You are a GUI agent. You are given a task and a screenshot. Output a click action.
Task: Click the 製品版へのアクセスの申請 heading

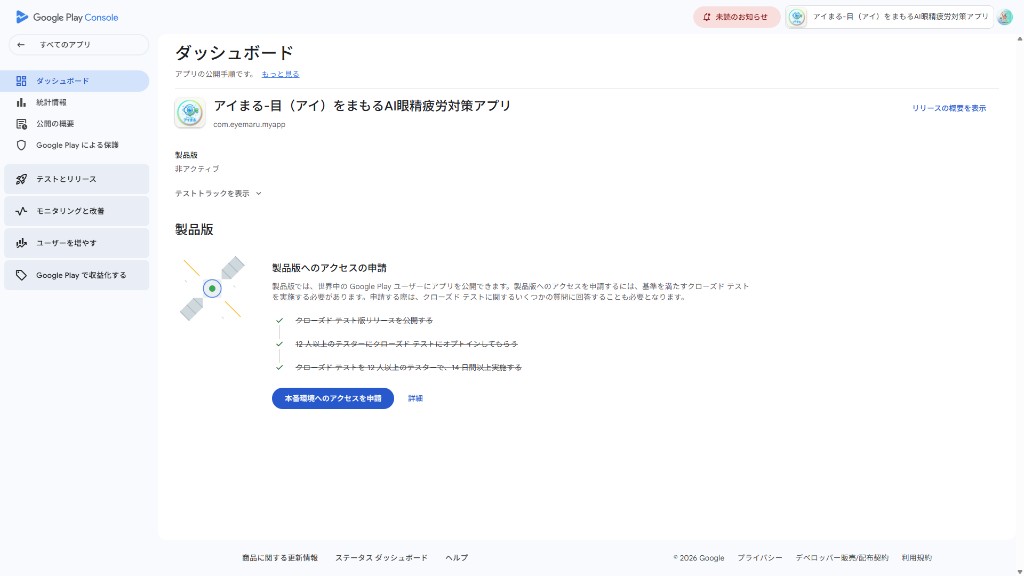point(329,268)
